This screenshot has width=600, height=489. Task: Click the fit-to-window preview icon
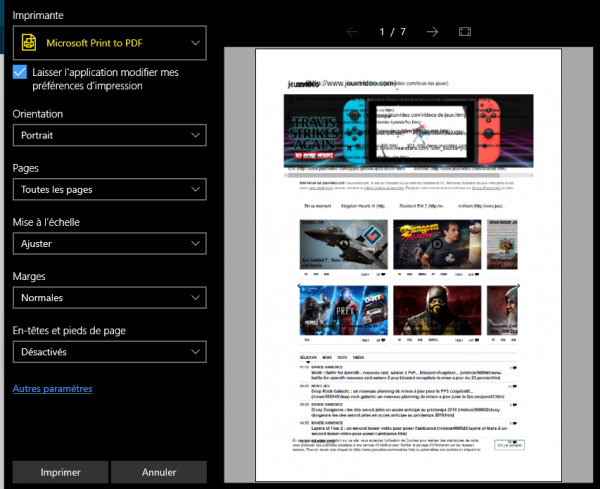(x=465, y=32)
